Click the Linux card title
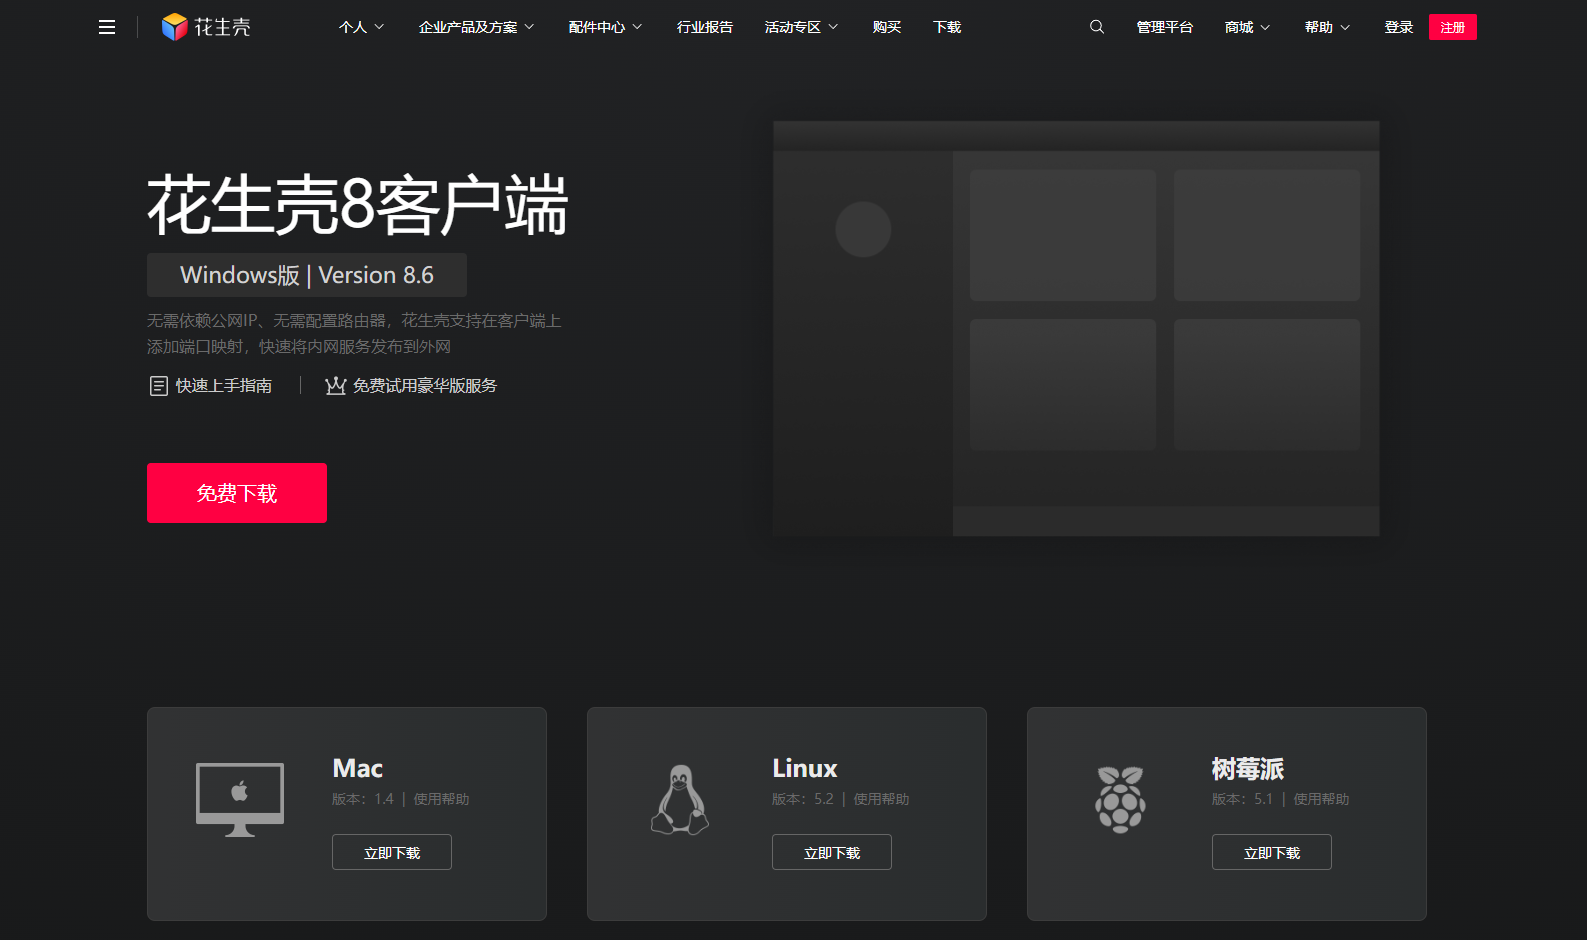Viewport: 1587px width, 940px height. (x=805, y=768)
